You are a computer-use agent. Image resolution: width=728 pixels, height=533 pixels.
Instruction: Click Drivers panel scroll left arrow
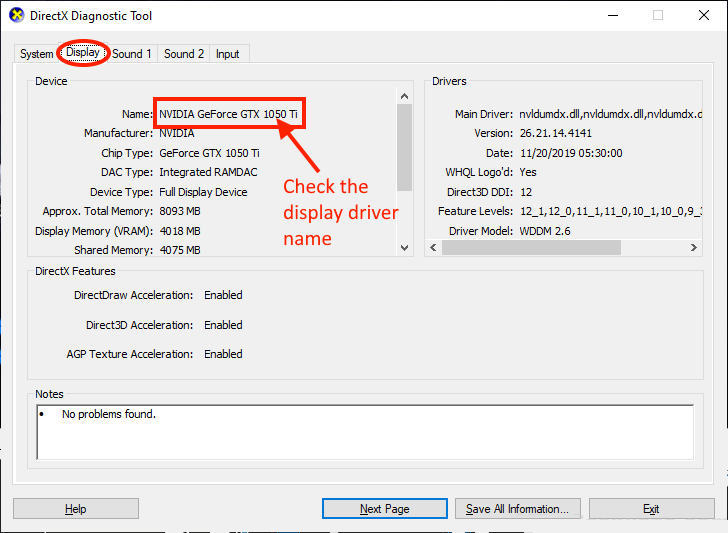(433, 247)
